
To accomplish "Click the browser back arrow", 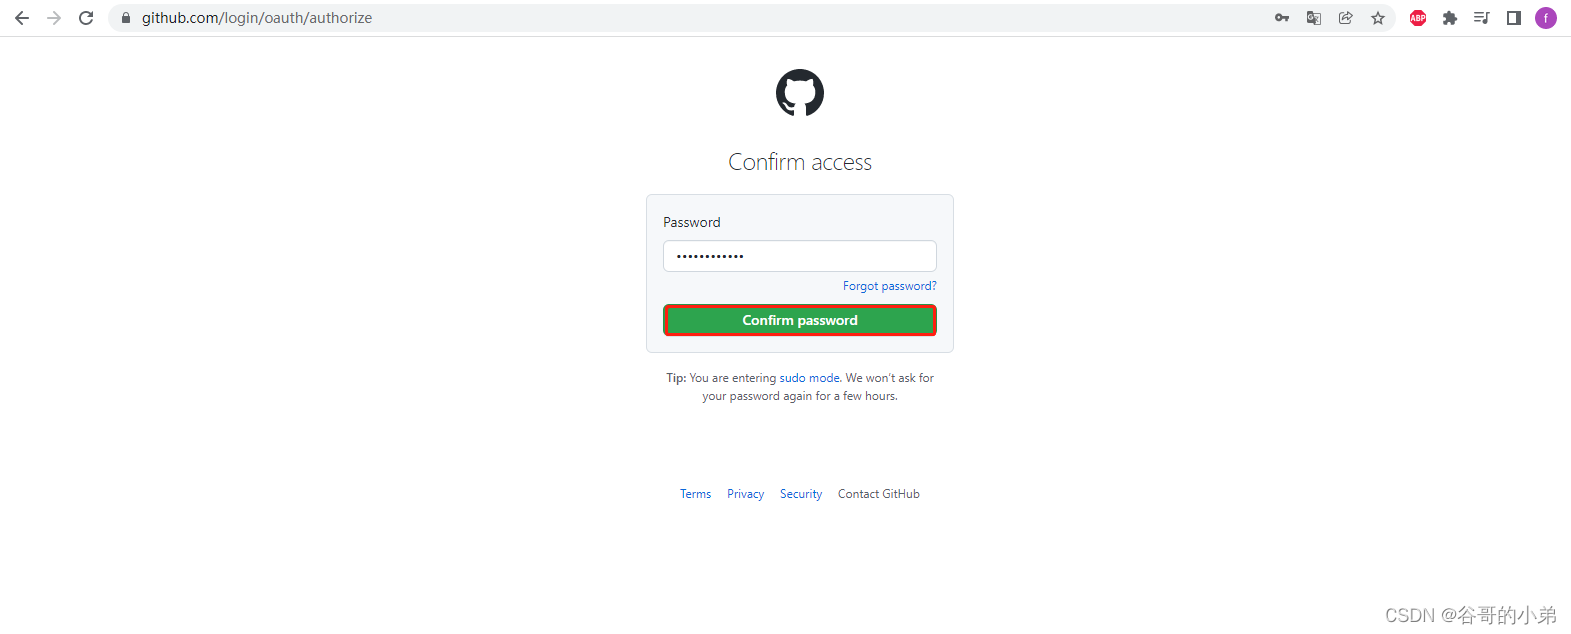I will (22, 18).
